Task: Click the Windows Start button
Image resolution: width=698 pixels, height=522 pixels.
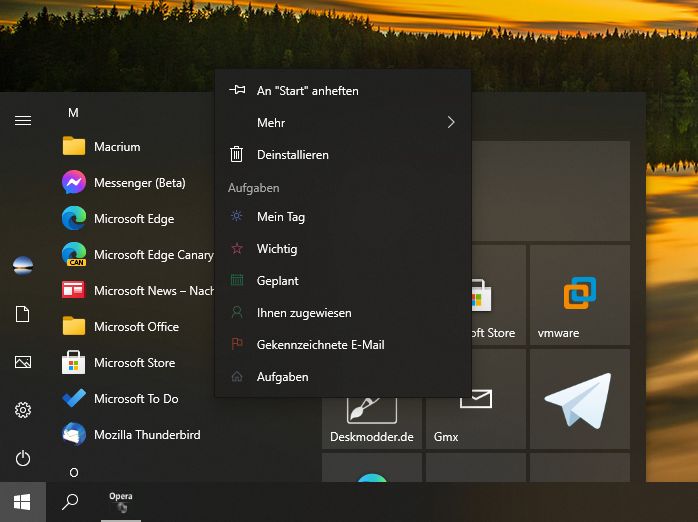Action: click(x=22, y=502)
